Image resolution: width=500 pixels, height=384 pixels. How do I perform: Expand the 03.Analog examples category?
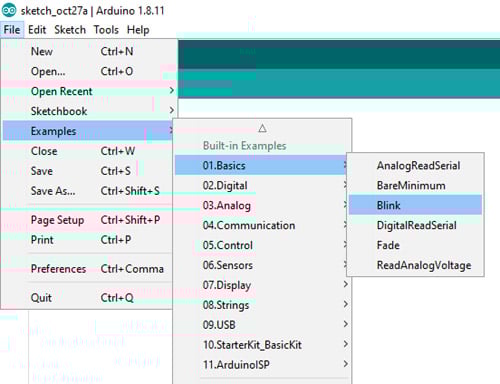(x=262, y=205)
